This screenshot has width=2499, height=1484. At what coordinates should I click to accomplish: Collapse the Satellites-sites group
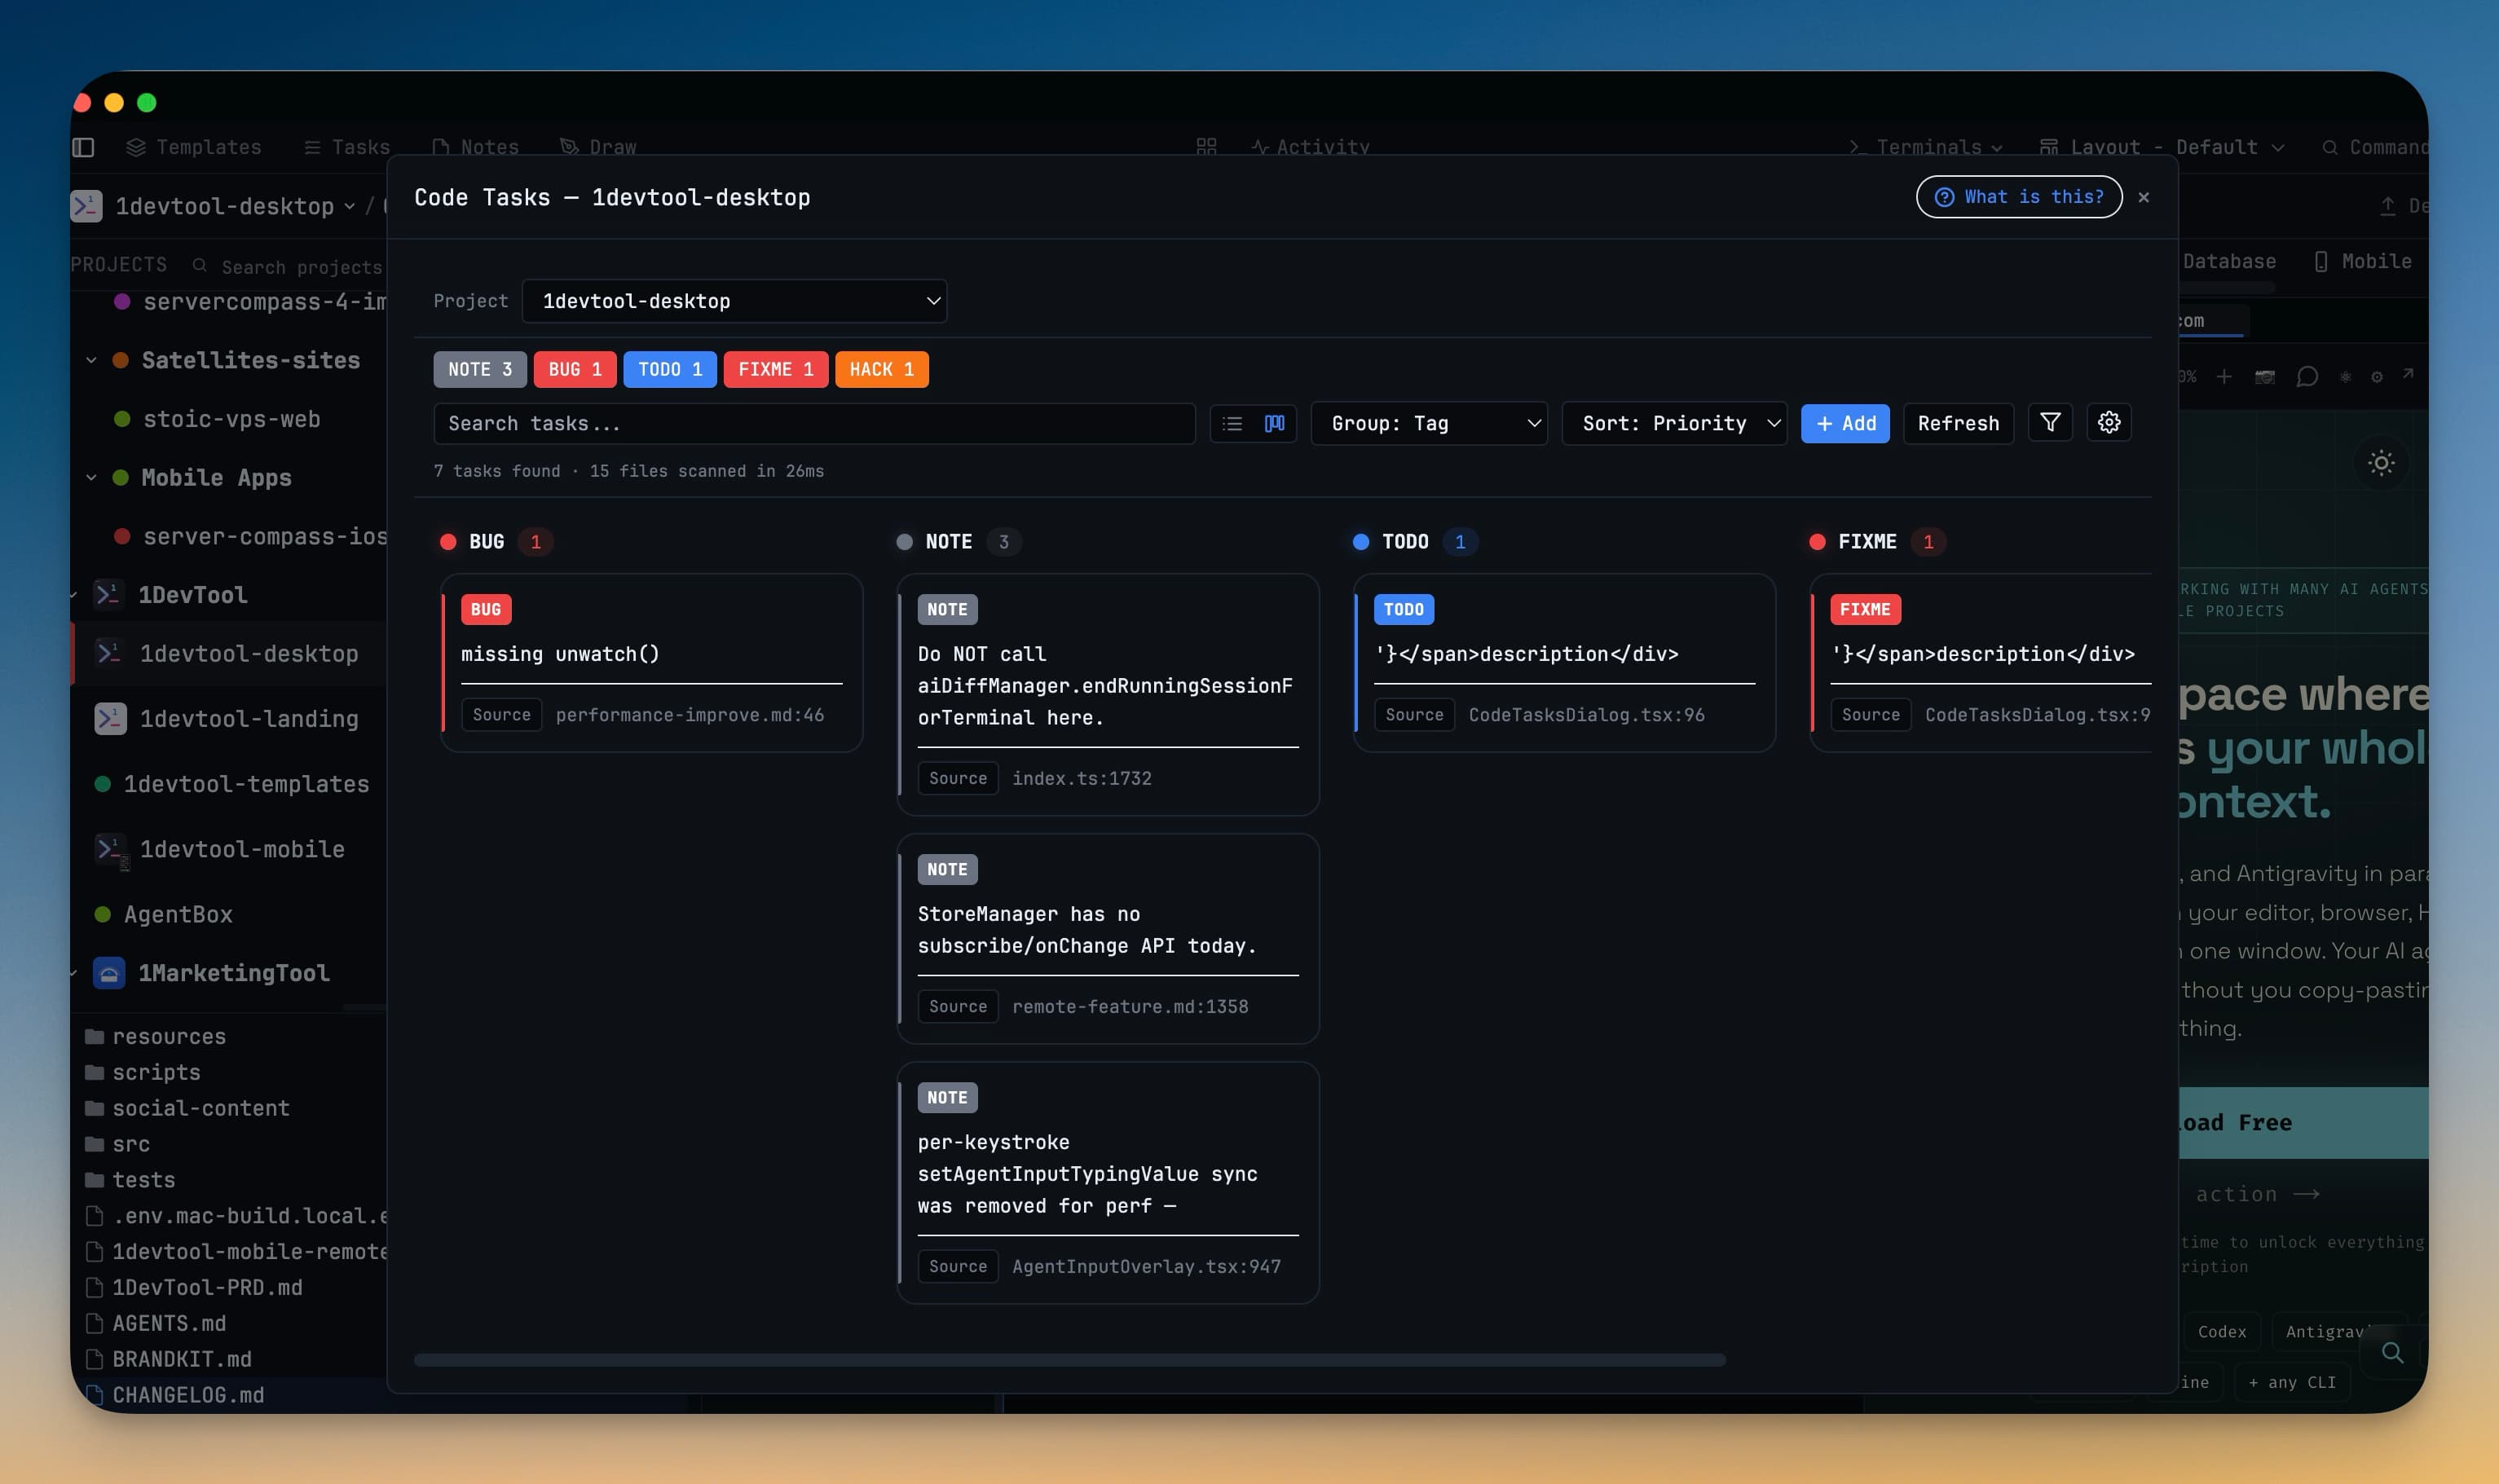91,360
